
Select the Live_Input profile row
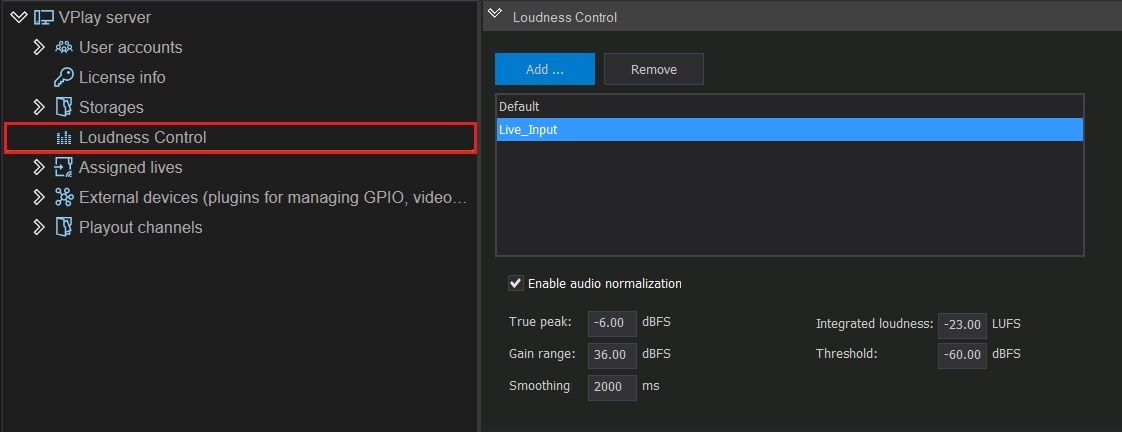pos(789,129)
